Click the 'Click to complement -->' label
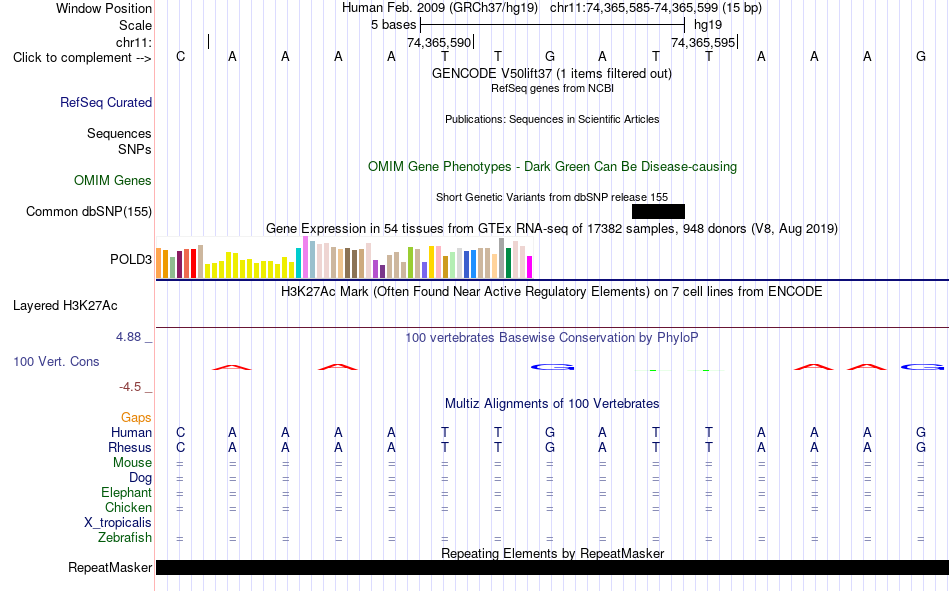This screenshot has width=950, height=591. click(x=82, y=58)
